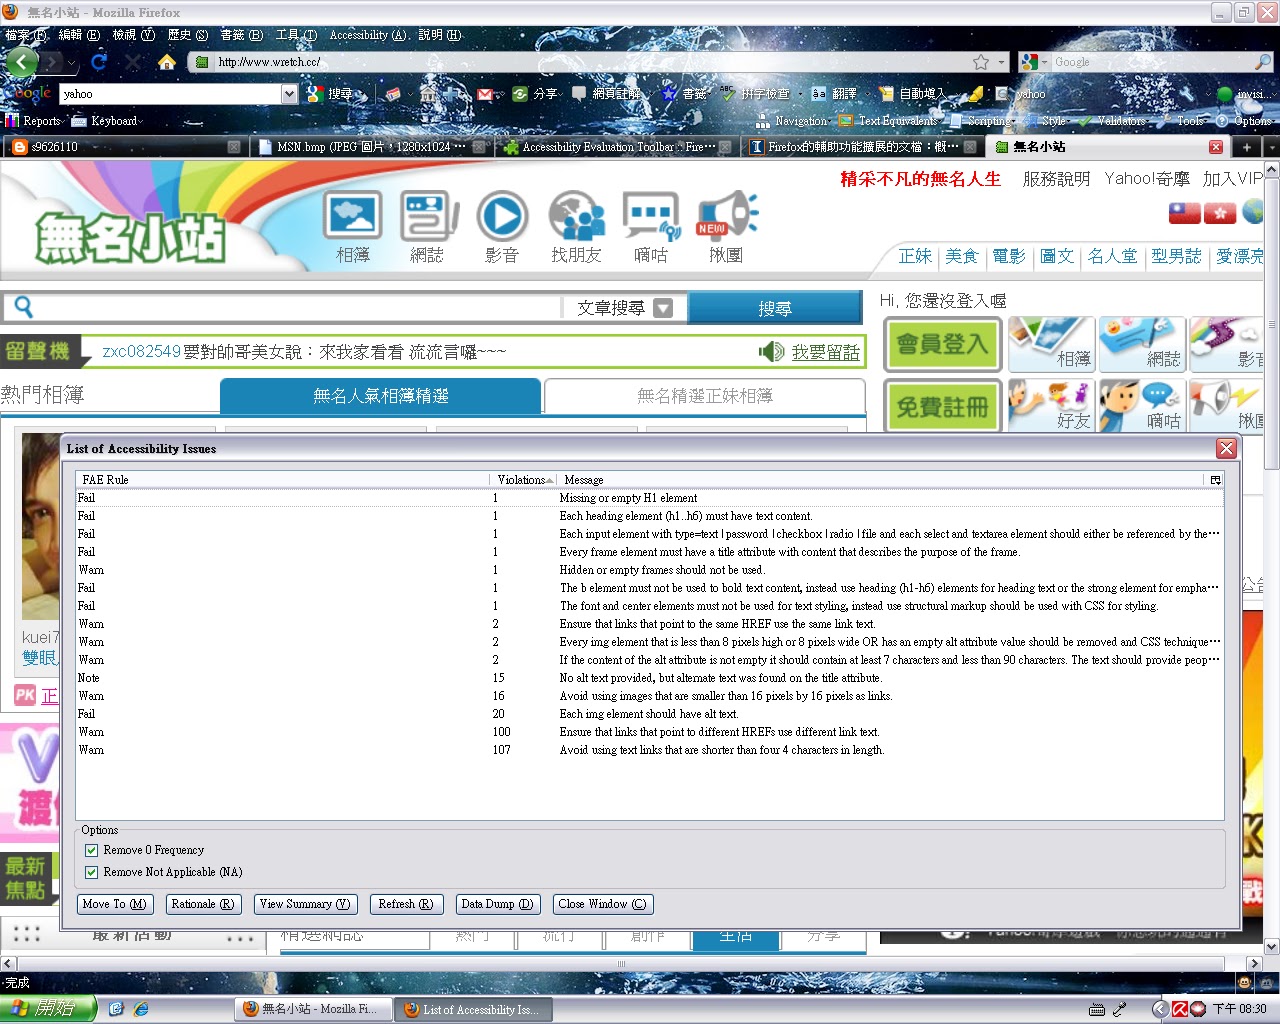The height and width of the screenshot is (1024, 1280).
Task: Open 找朋友 find friends icon
Action: click(577, 228)
